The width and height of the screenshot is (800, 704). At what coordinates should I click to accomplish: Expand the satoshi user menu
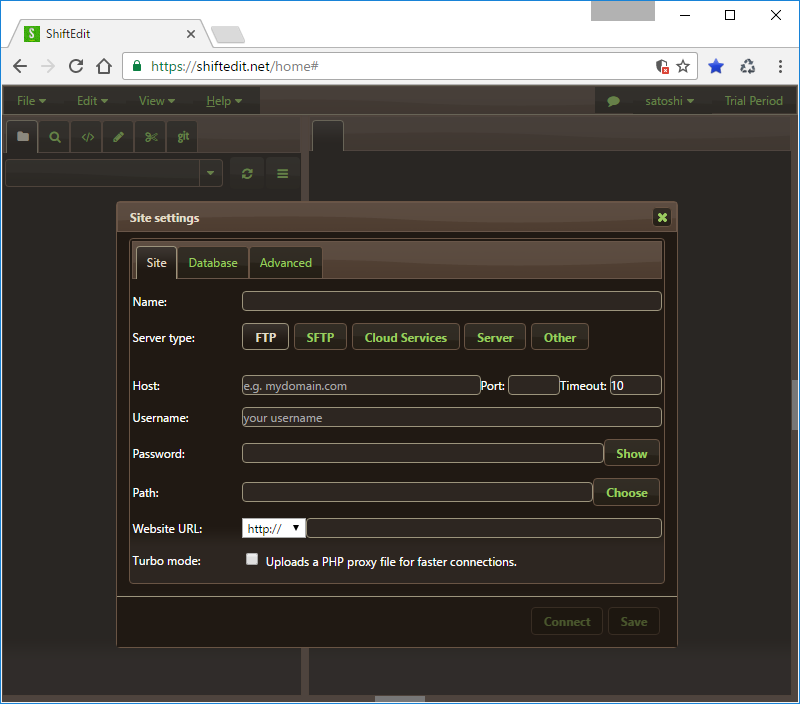tap(669, 101)
